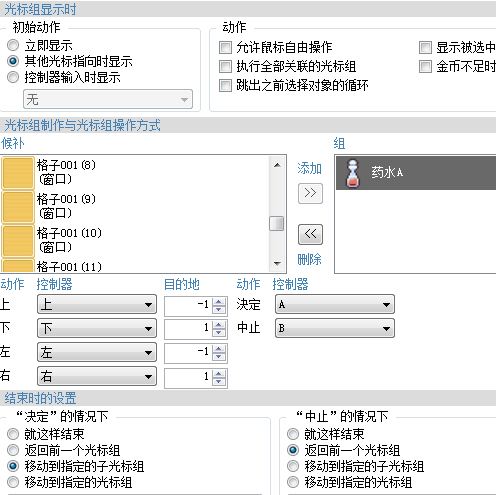Screen dimensions: 496x495
Task: Select 就这样结束 under “中止”的情况下
Action: click(x=293, y=434)
